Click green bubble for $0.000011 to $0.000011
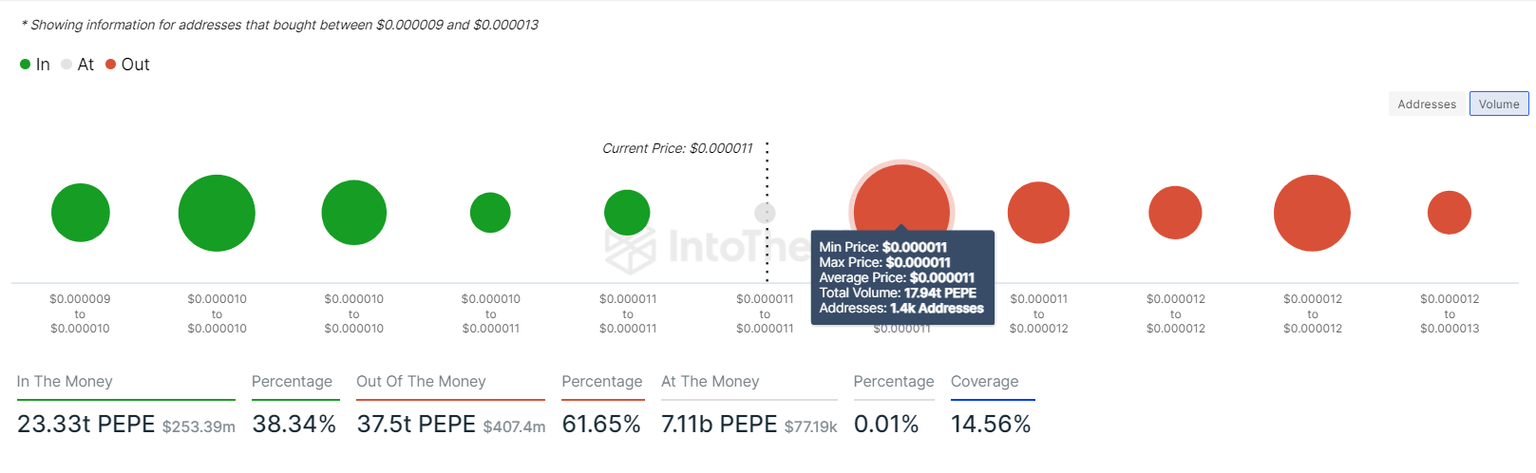Screen dimensions: 1536x473 coord(627,213)
